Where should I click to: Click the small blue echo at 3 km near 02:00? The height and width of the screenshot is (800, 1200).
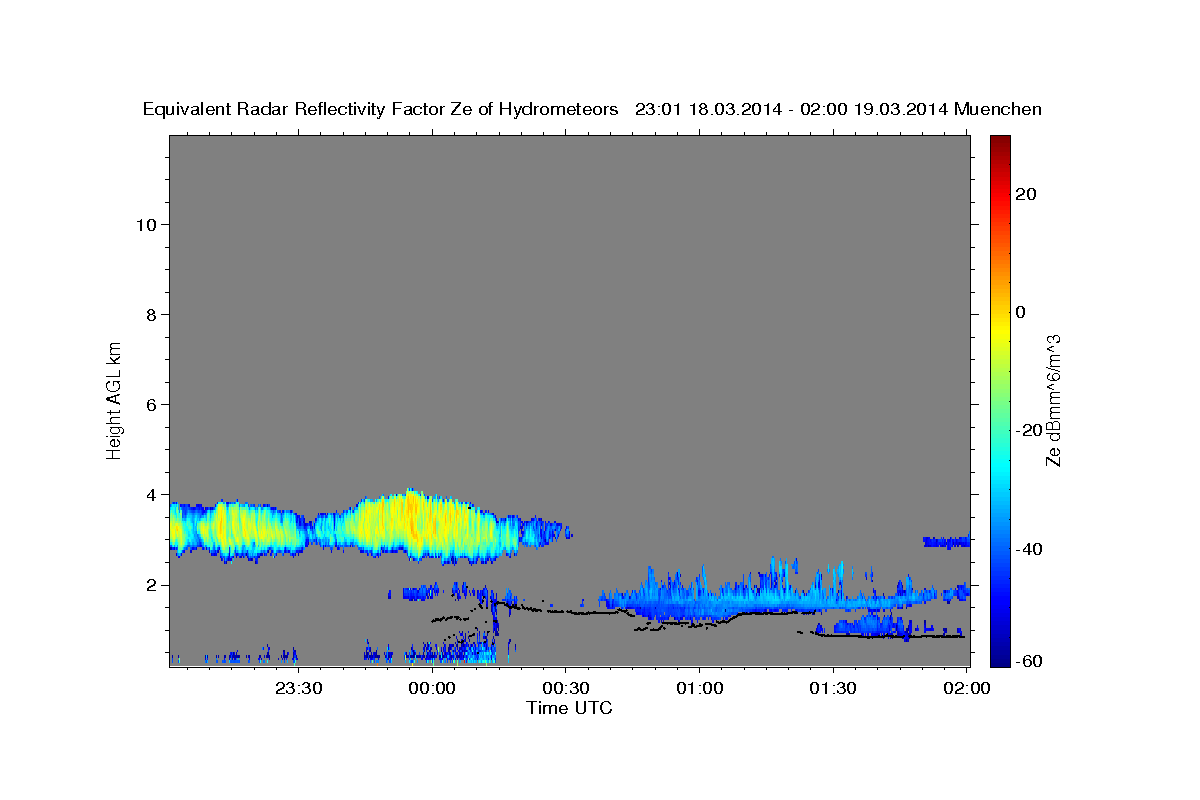pos(946,541)
